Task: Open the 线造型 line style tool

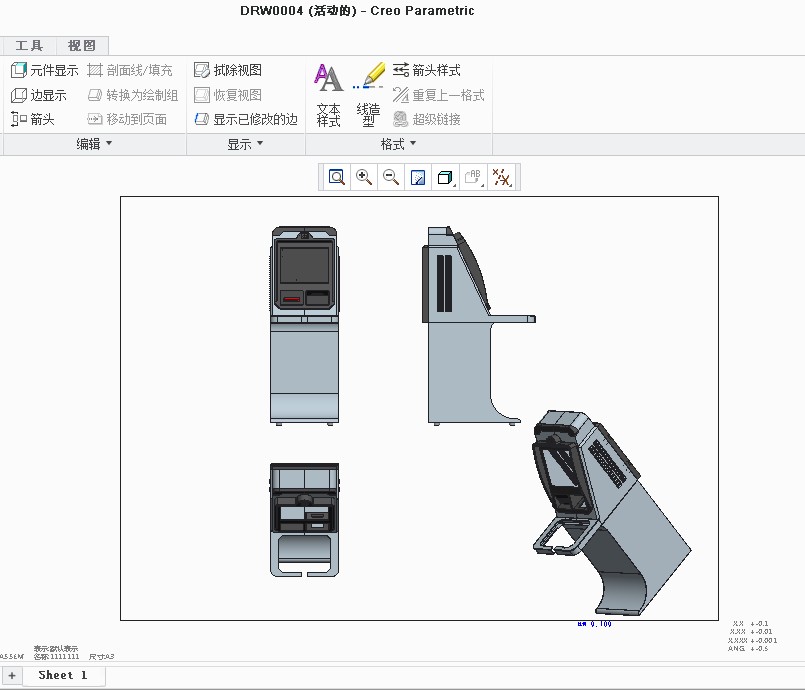Action: tap(369, 95)
